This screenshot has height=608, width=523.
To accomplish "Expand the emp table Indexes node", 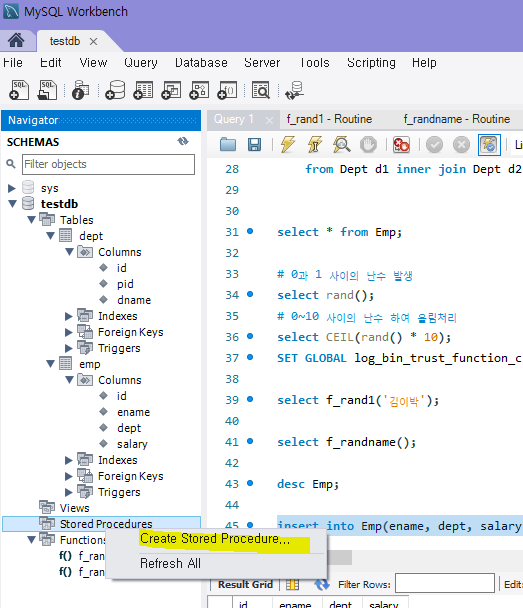I will 69,460.
